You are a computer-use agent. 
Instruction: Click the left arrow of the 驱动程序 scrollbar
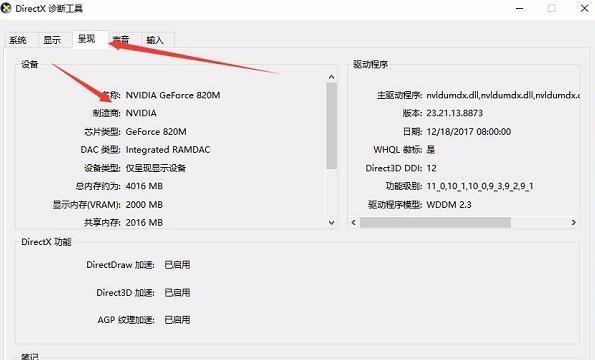click(354, 222)
